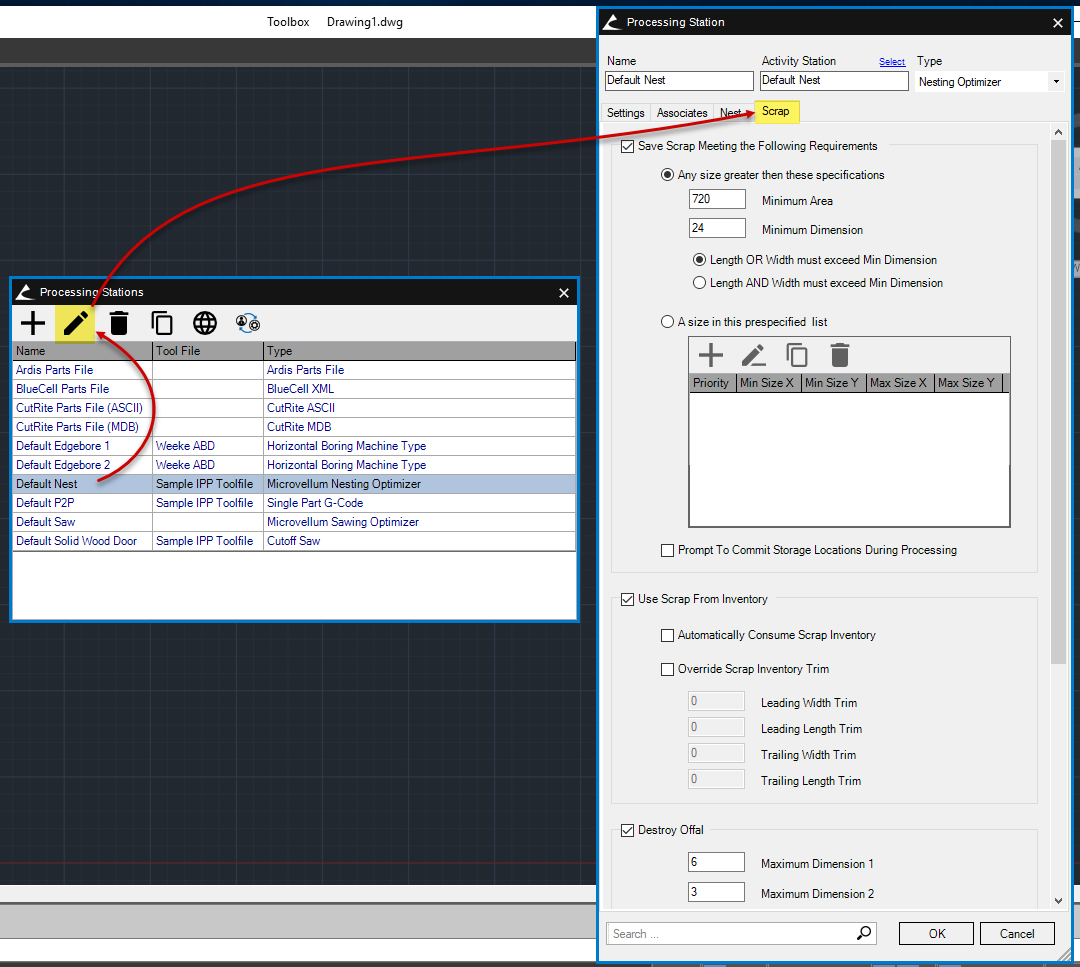
Task: Enable Automatically Consume Scrap Inventory
Action: click(x=668, y=635)
